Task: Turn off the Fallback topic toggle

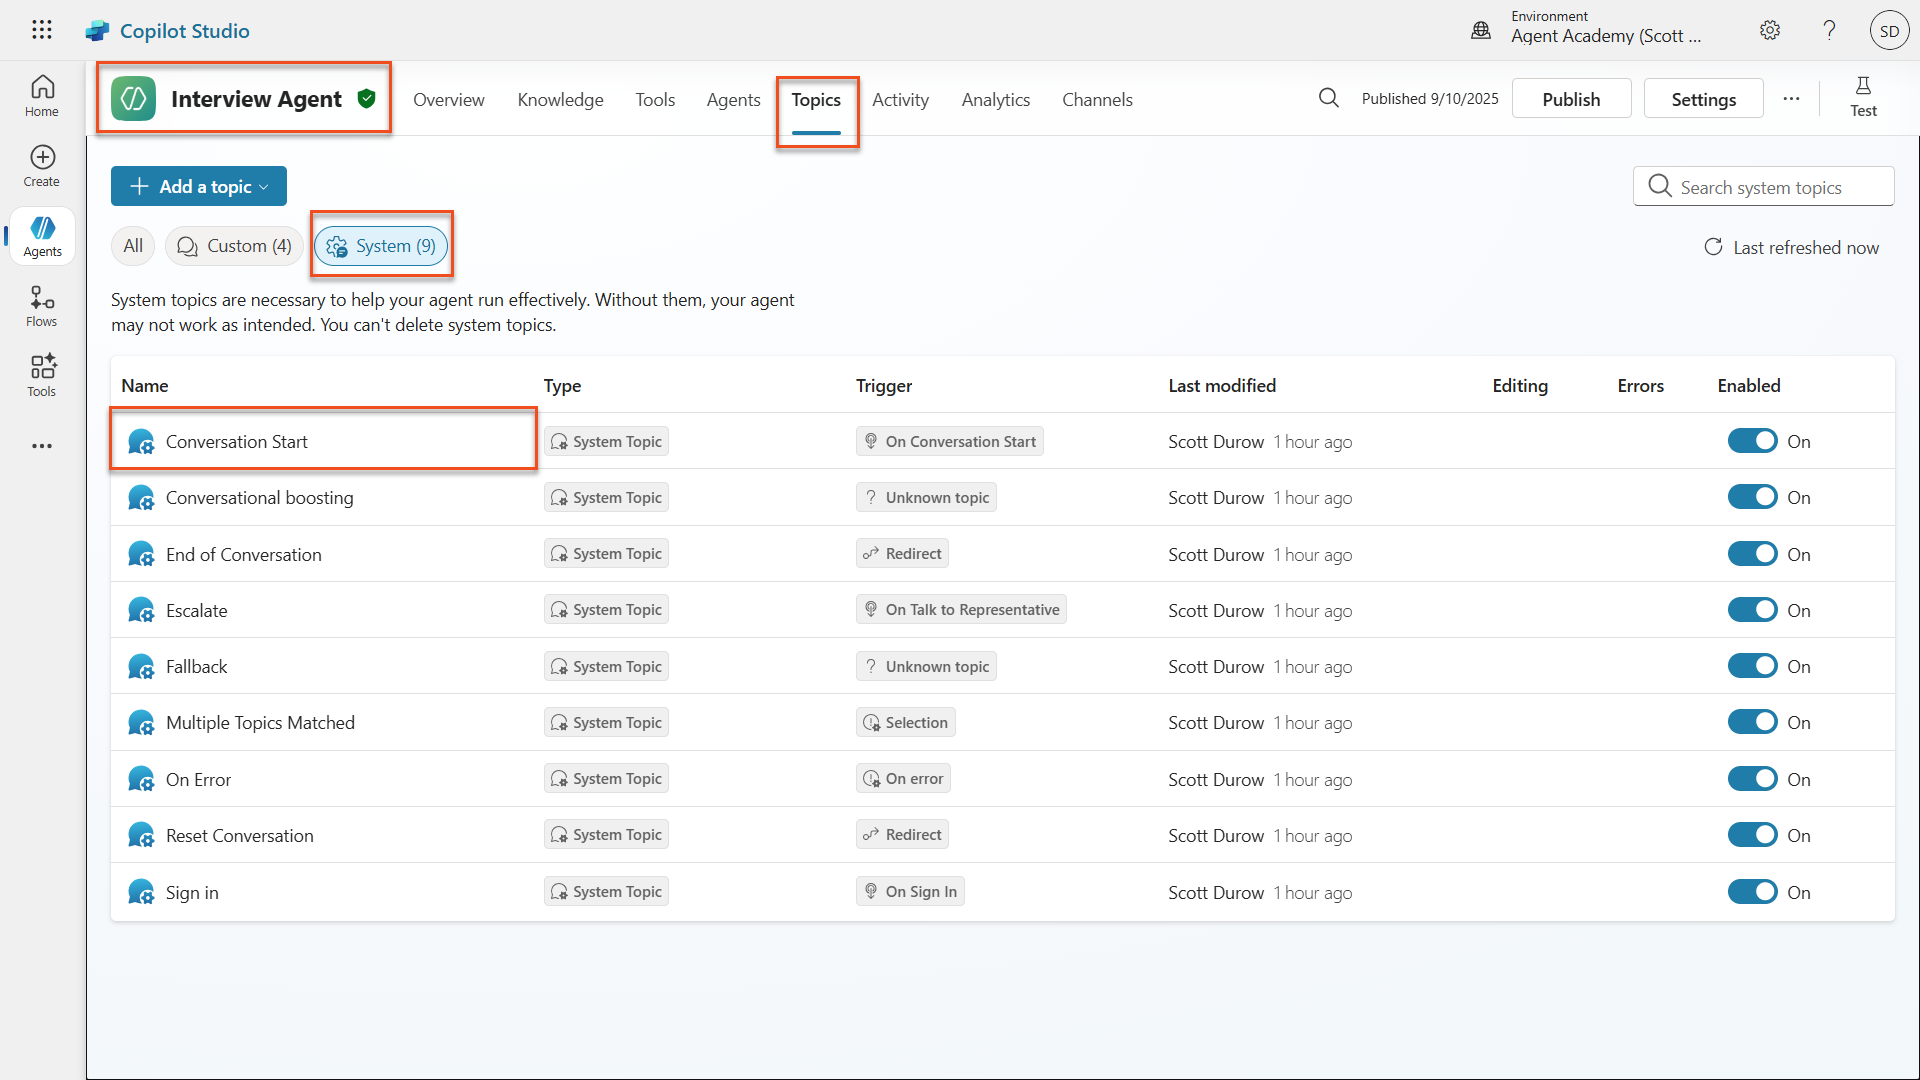Action: (1752, 666)
